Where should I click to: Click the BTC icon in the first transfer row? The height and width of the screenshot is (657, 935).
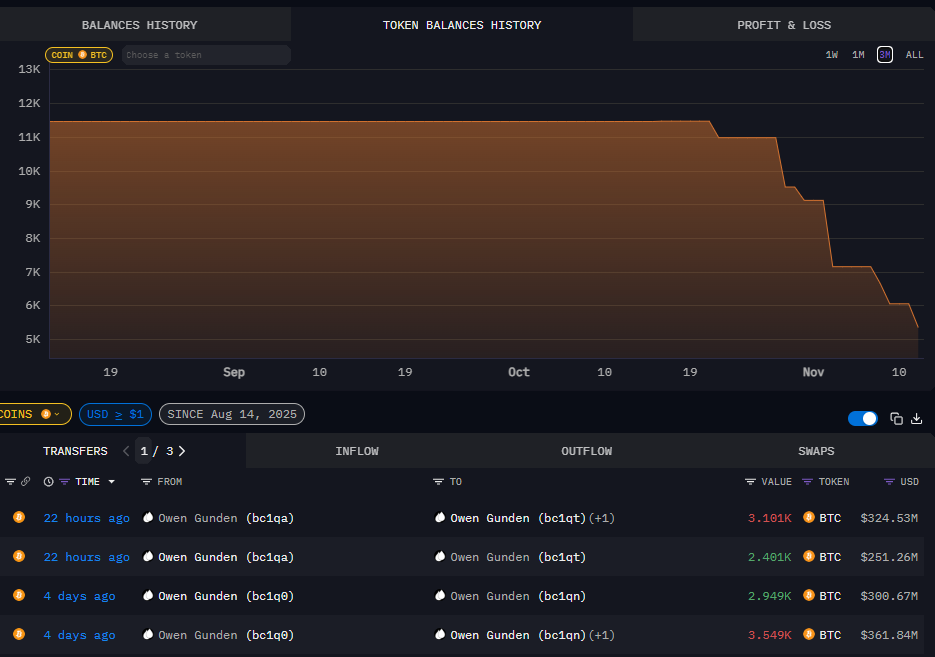click(808, 518)
